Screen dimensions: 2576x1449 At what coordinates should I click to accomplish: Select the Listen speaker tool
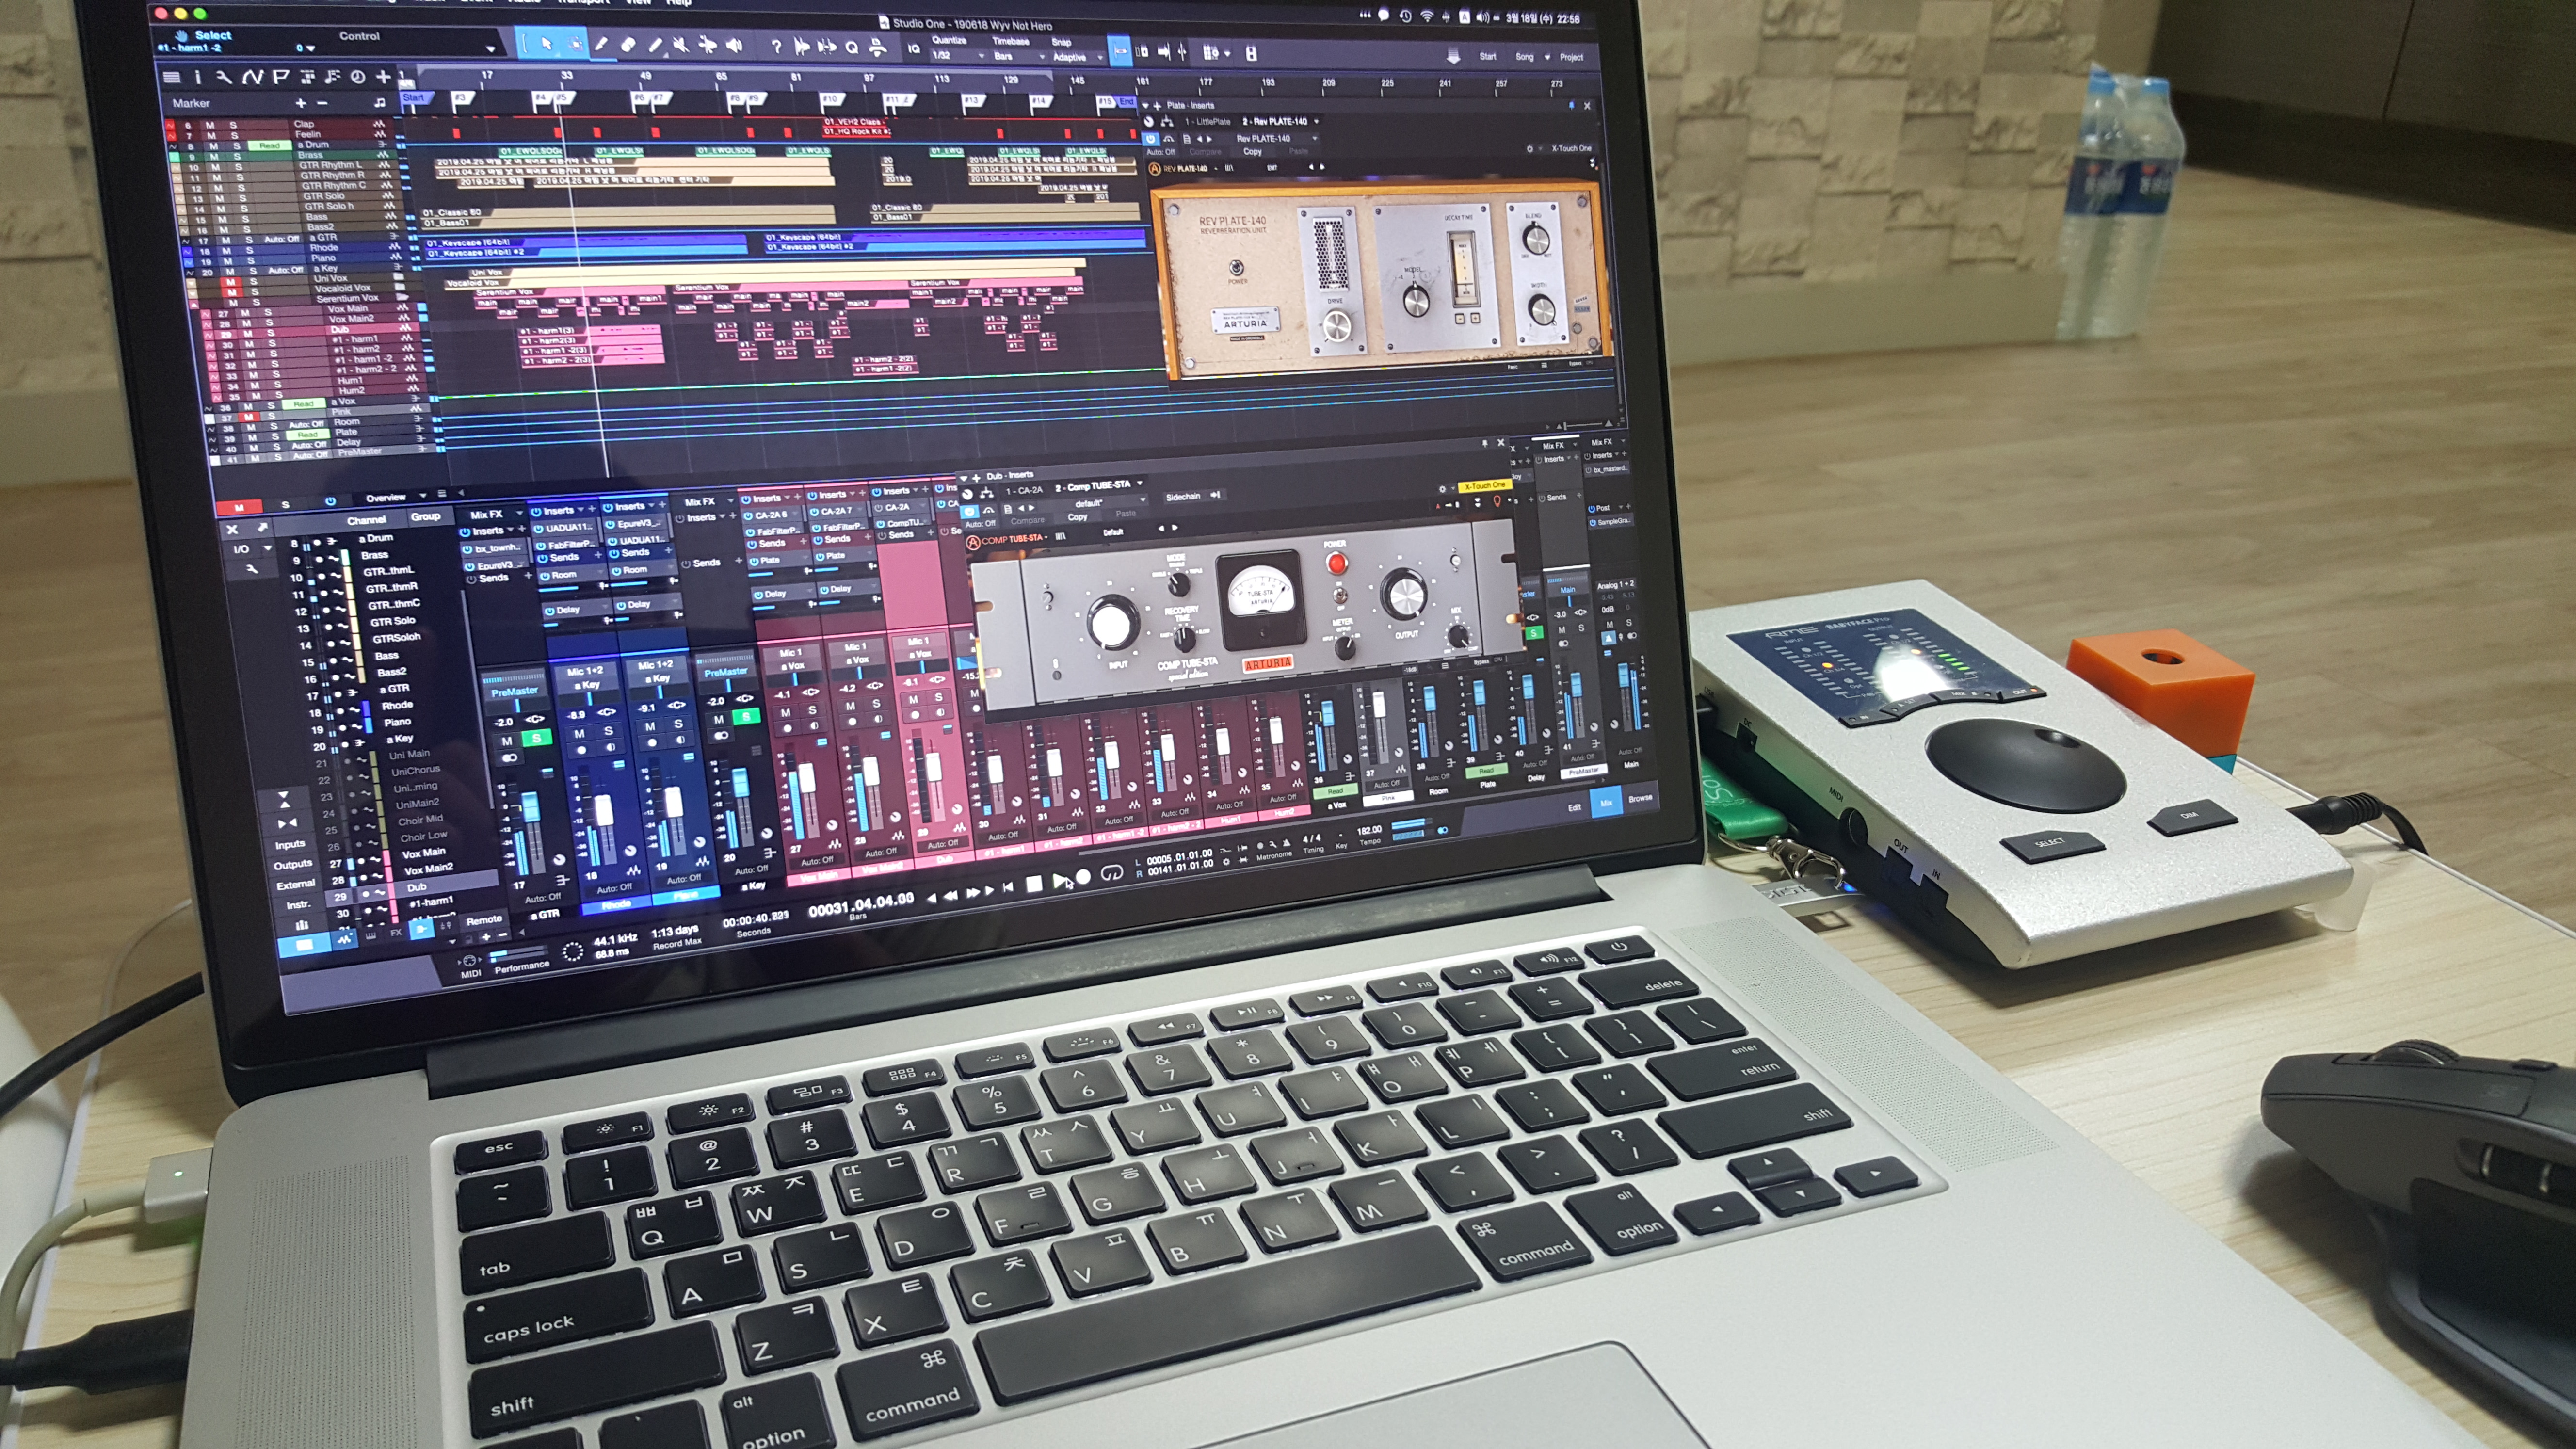click(x=735, y=46)
